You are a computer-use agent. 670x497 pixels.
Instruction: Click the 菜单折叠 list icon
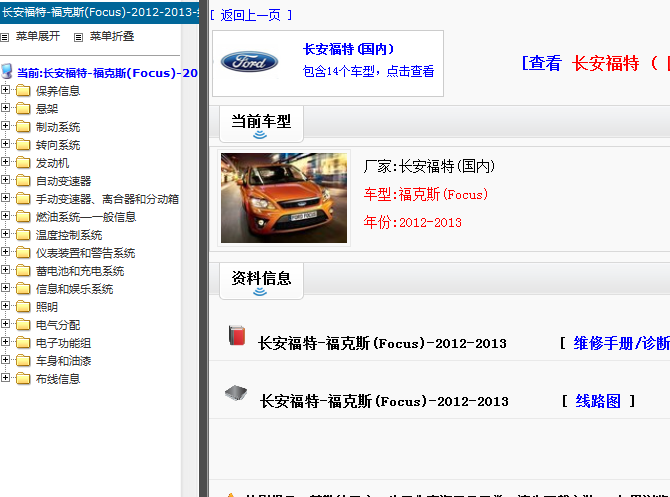coord(78,38)
